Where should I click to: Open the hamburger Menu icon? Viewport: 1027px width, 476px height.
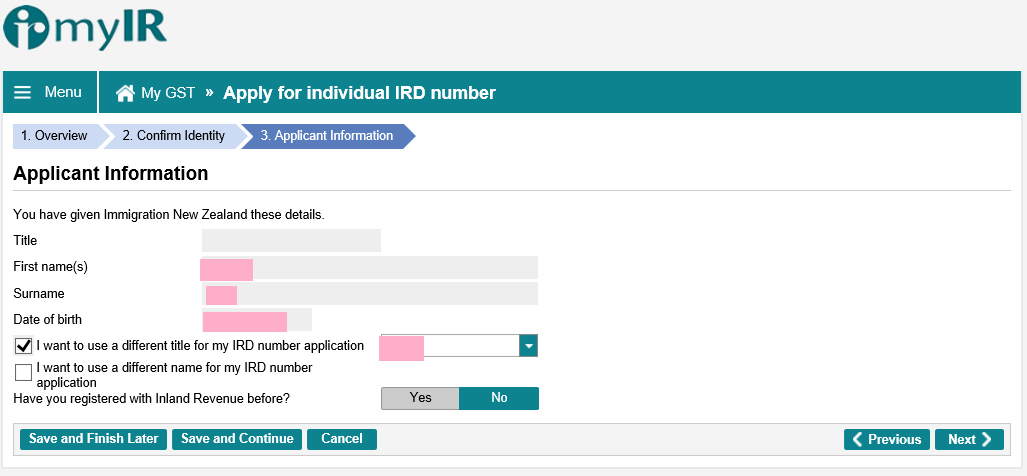point(23,93)
